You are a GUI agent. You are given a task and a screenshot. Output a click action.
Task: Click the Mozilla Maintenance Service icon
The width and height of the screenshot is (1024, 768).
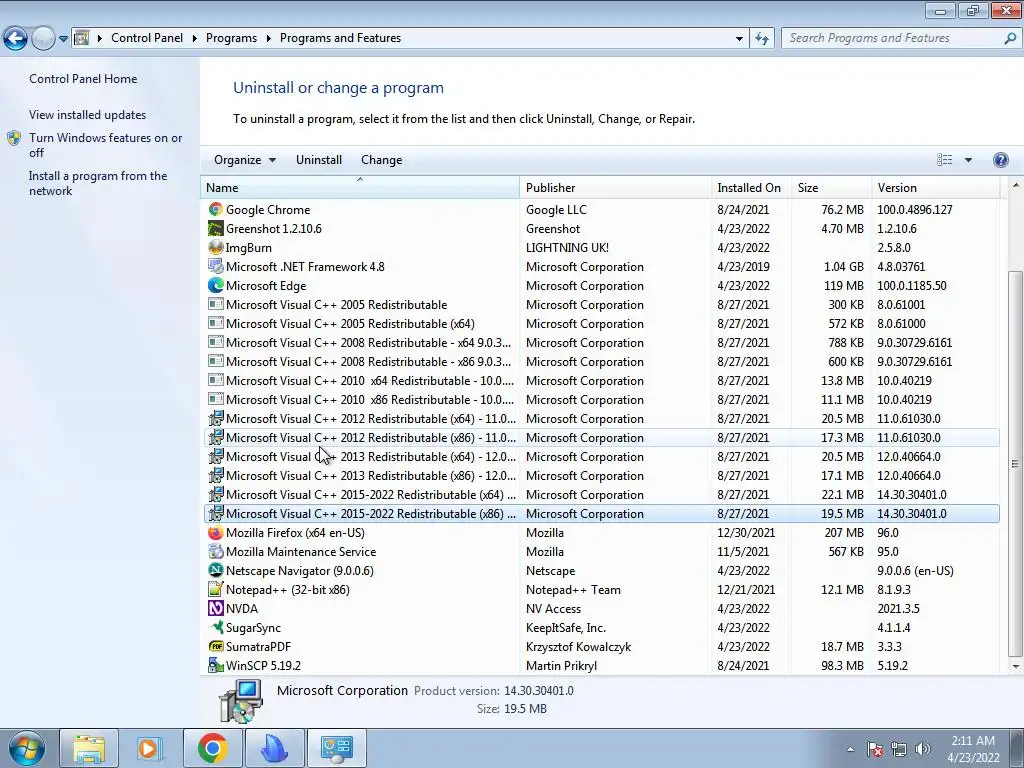(216, 552)
